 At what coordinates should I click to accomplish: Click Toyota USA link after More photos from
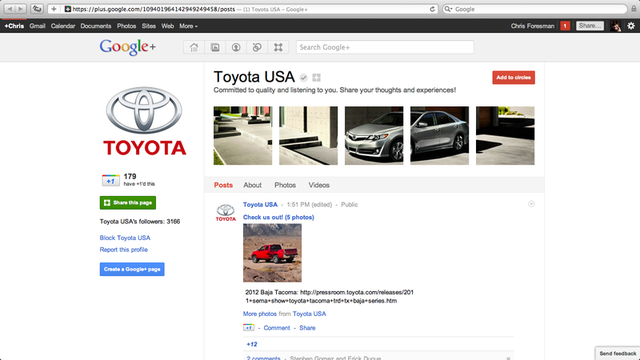pos(309,314)
